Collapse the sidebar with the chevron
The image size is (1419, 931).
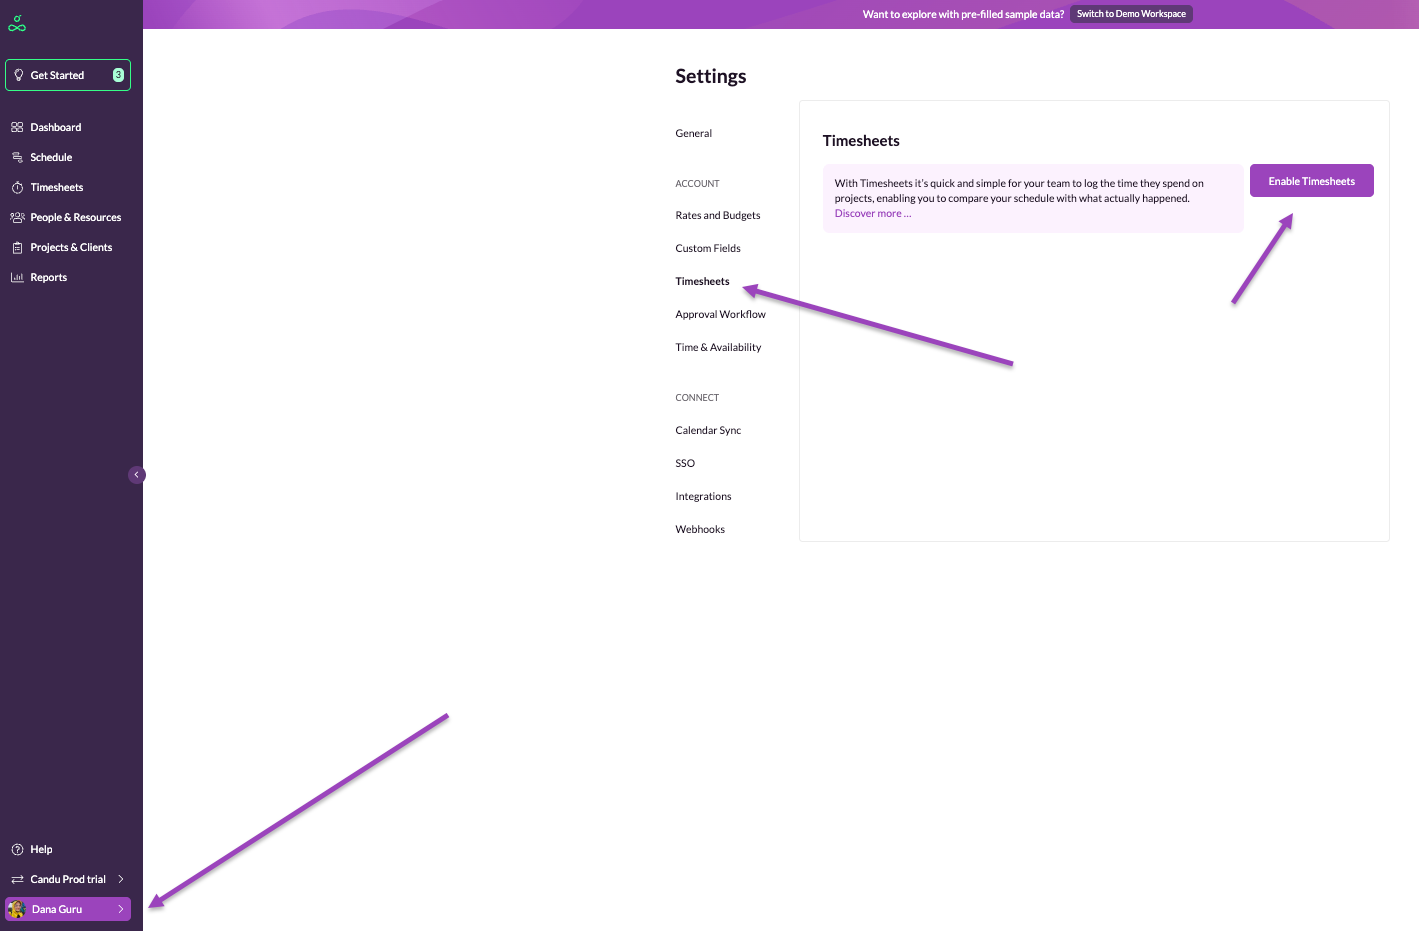(x=137, y=475)
